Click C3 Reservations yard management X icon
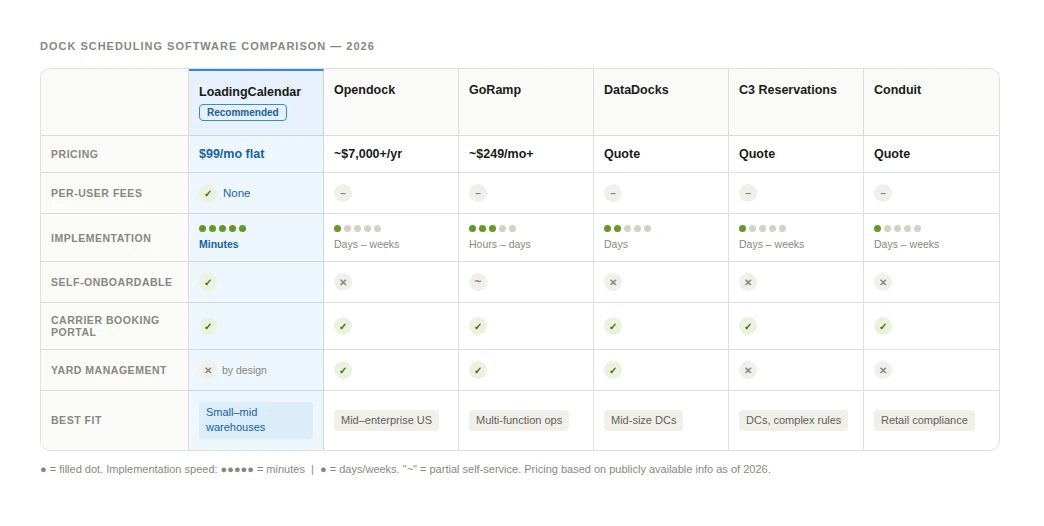 (x=748, y=370)
